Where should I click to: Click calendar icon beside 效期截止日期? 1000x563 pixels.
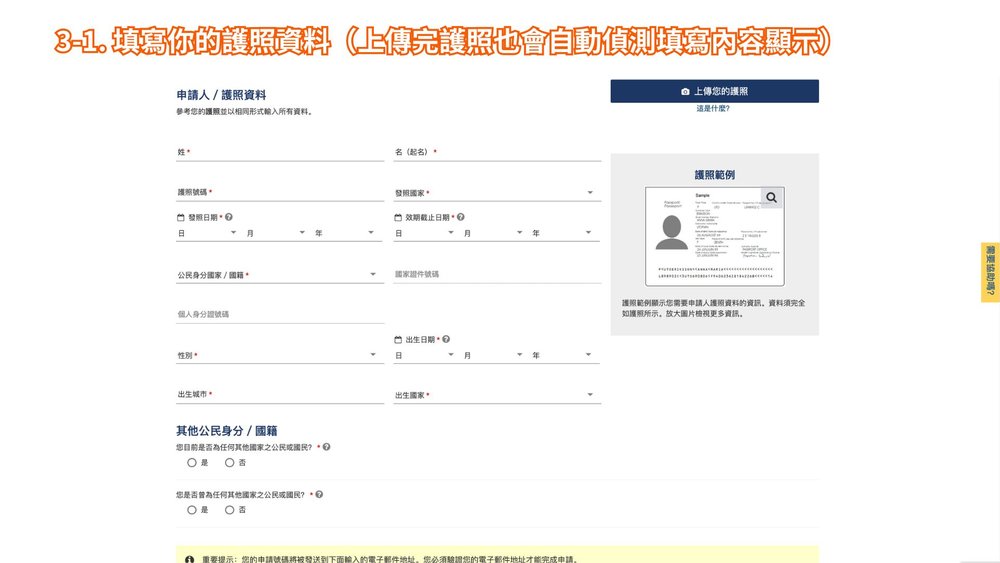[398, 217]
